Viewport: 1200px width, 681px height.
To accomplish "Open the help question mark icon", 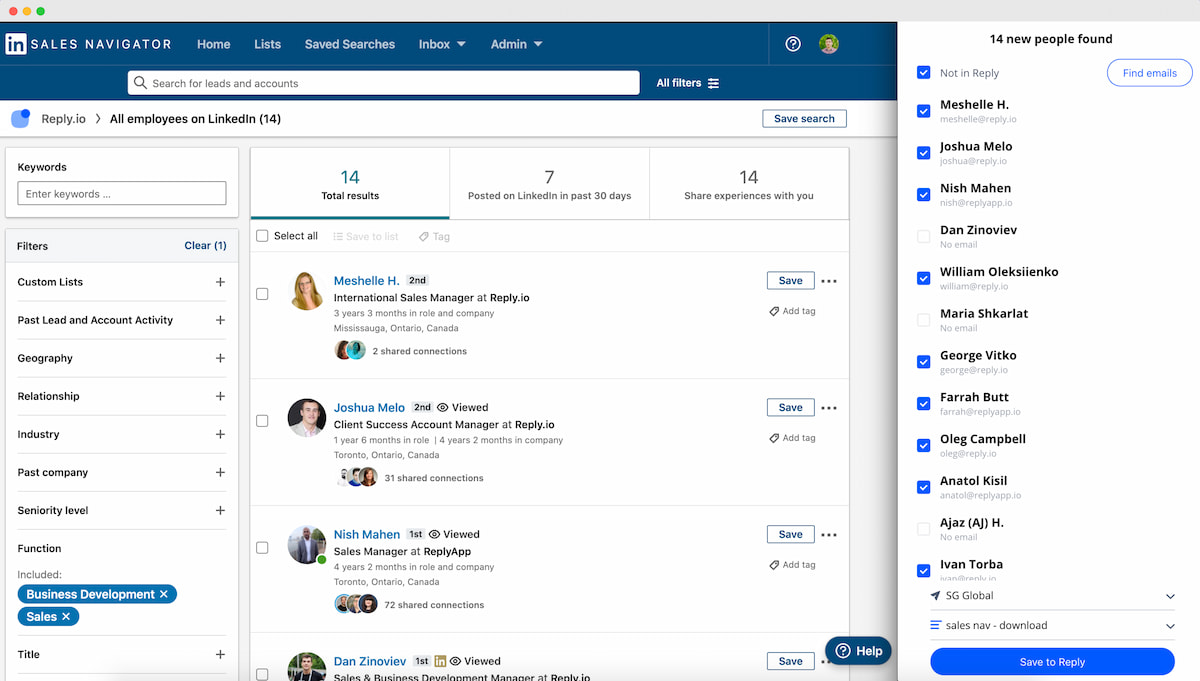I will pos(793,44).
